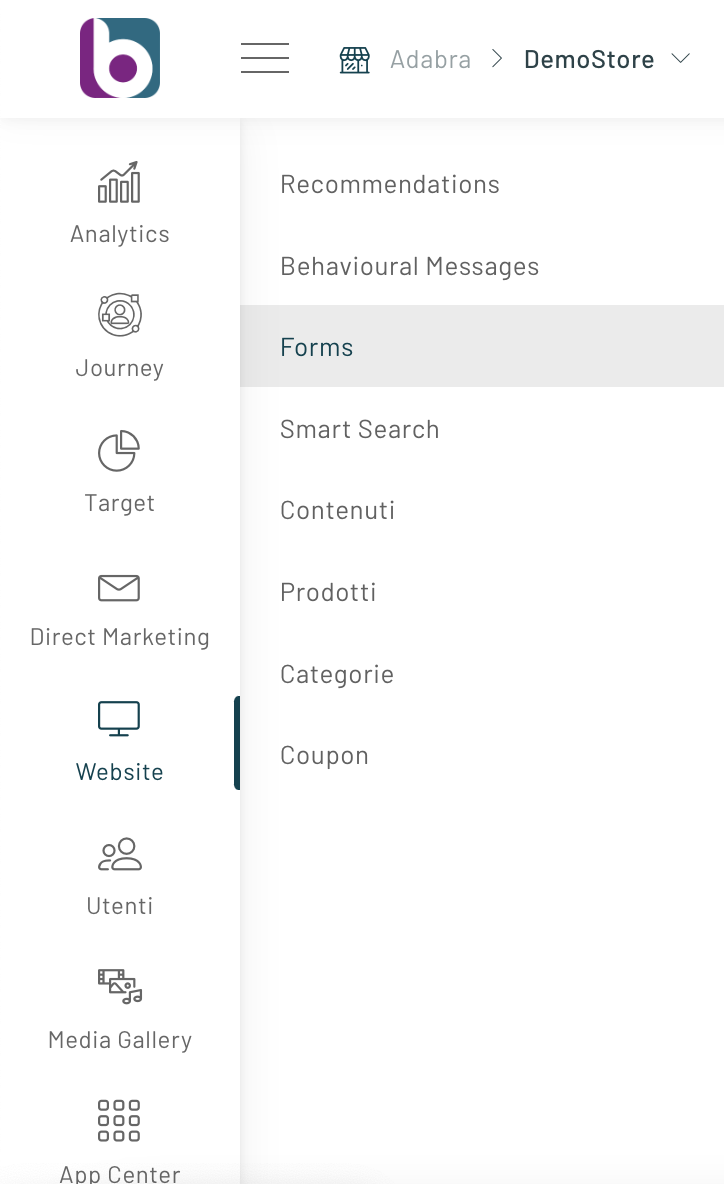
Task: Open the Analytics bar chart icon
Action: pyautogui.click(x=119, y=183)
